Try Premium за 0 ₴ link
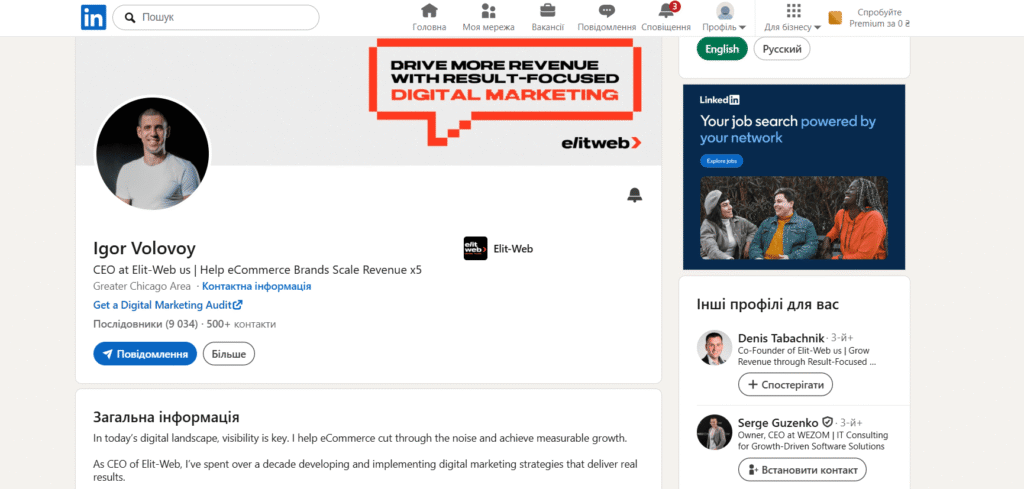This screenshot has height=489, width=1024. (x=879, y=18)
